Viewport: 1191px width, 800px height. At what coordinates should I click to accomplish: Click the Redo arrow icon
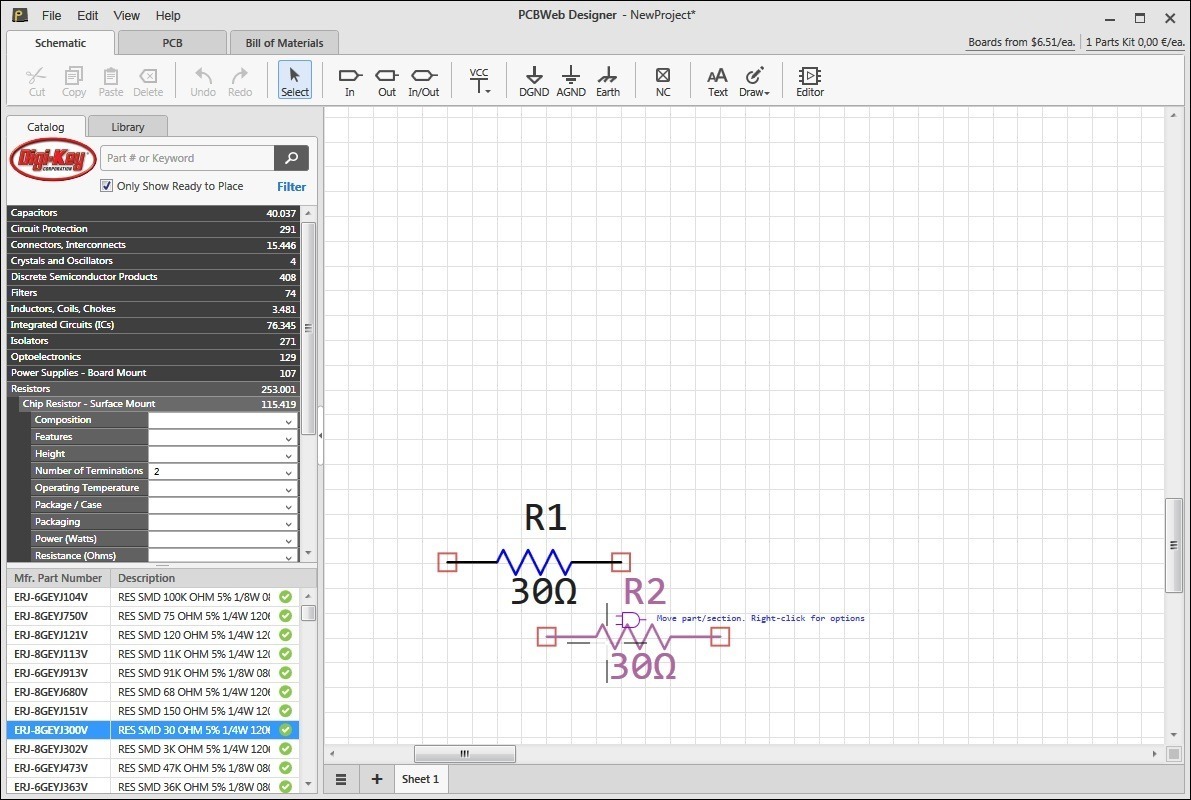tap(240, 81)
